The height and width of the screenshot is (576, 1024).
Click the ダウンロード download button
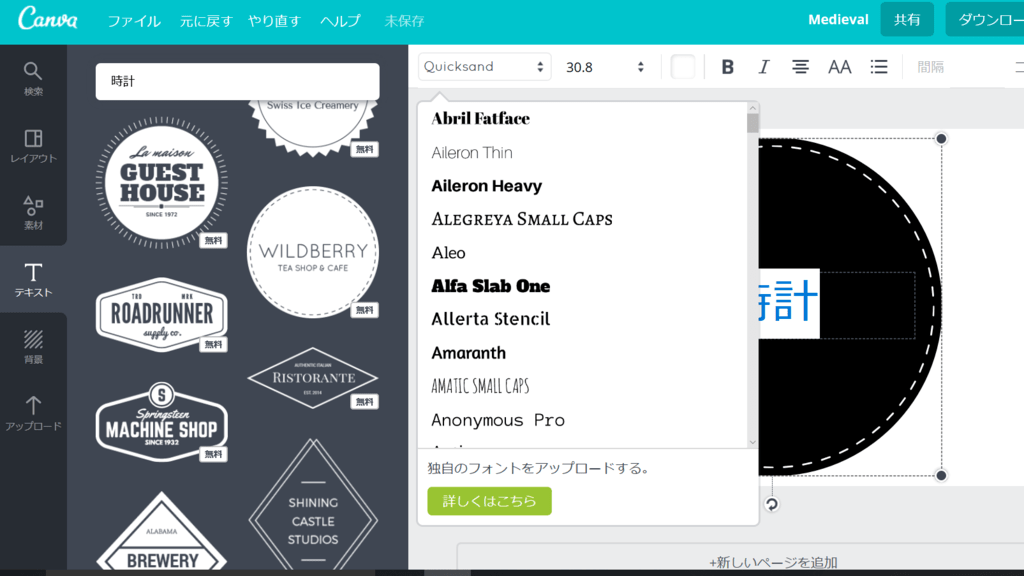(x=985, y=20)
